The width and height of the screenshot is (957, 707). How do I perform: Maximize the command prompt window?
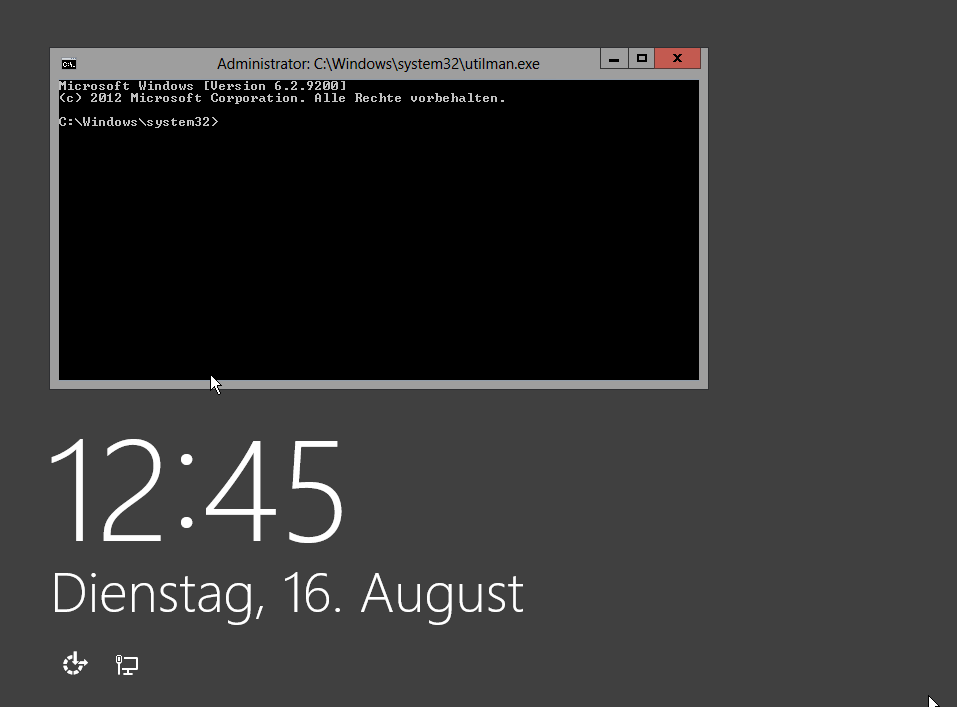pos(641,58)
